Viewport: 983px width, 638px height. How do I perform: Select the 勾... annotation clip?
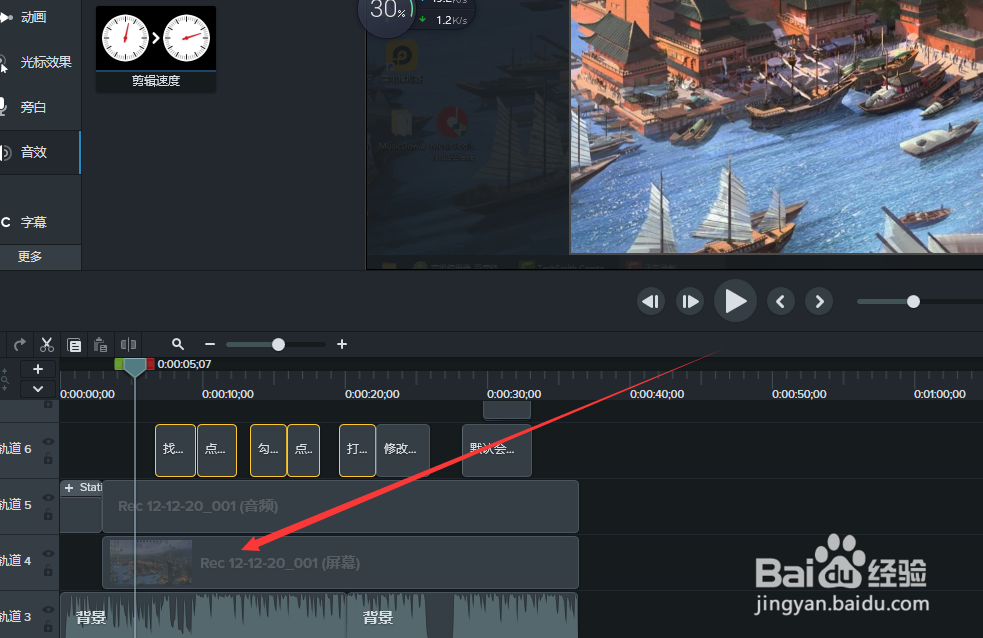[x=268, y=450]
